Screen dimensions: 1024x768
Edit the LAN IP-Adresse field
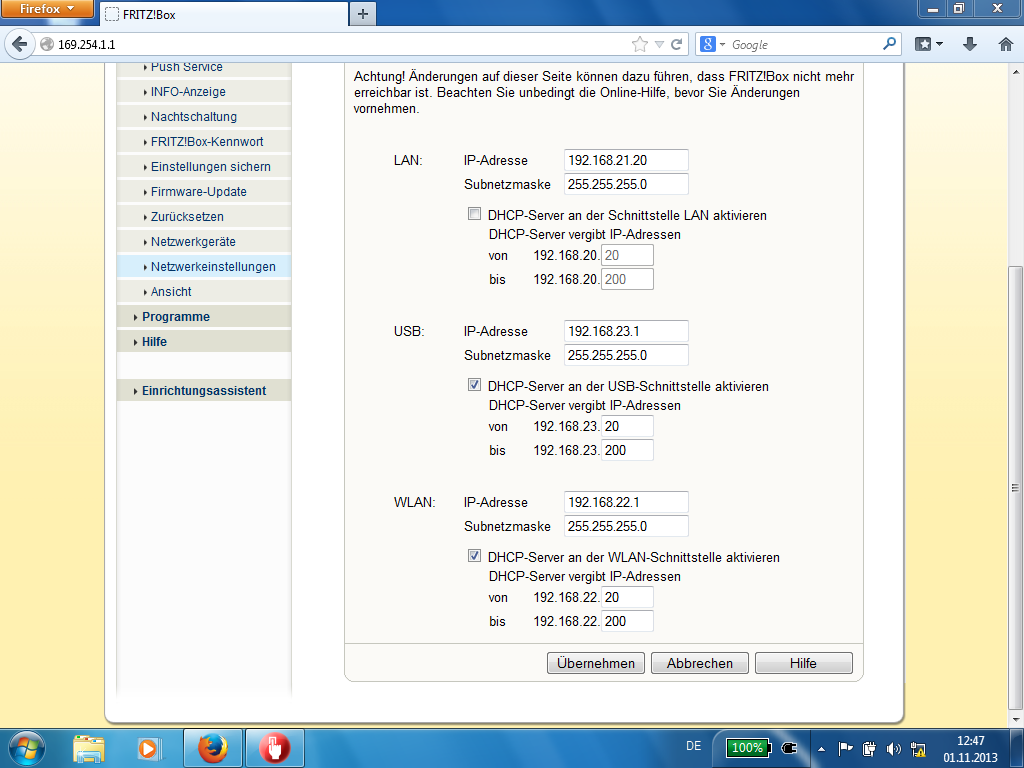626,160
